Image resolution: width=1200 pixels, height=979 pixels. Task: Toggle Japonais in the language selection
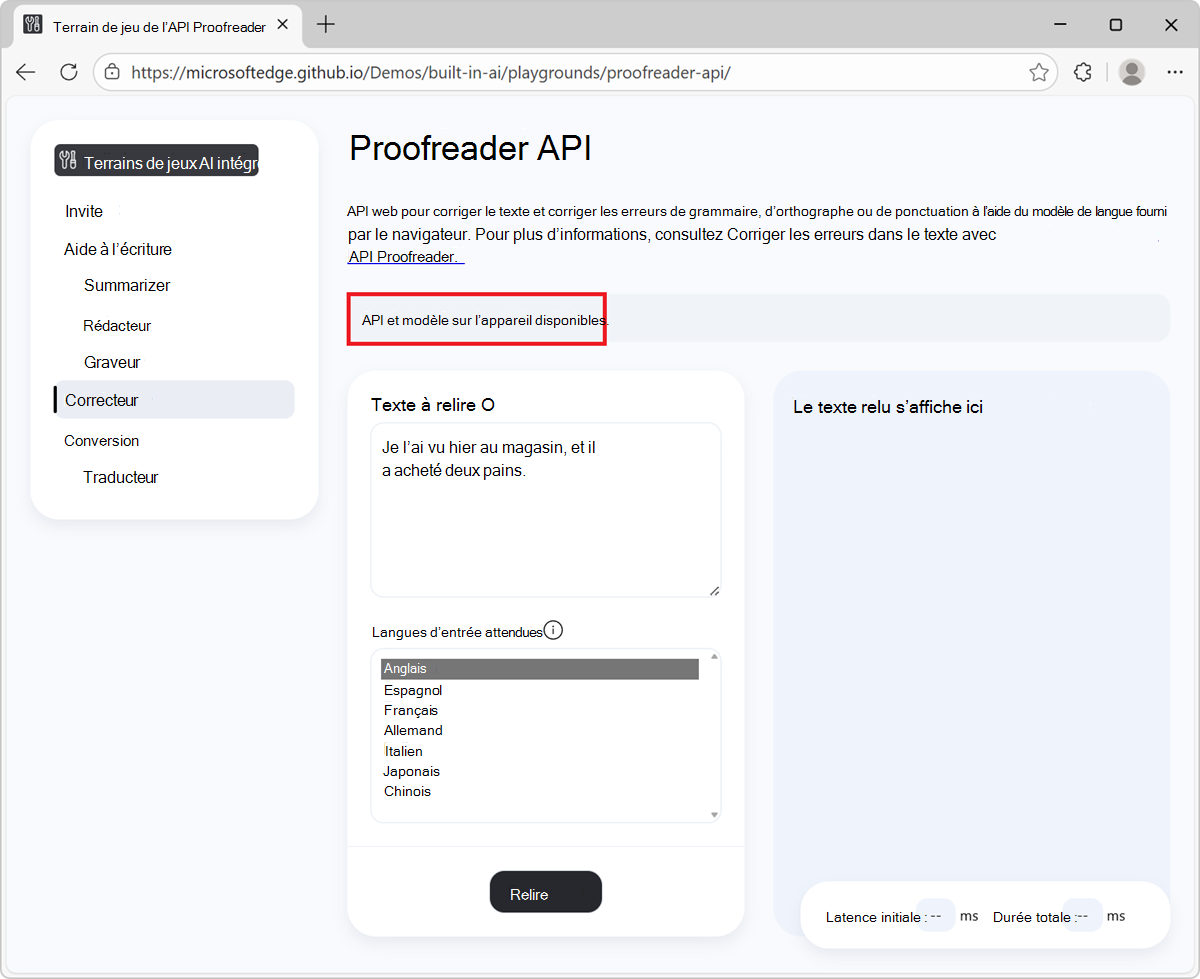click(411, 771)
